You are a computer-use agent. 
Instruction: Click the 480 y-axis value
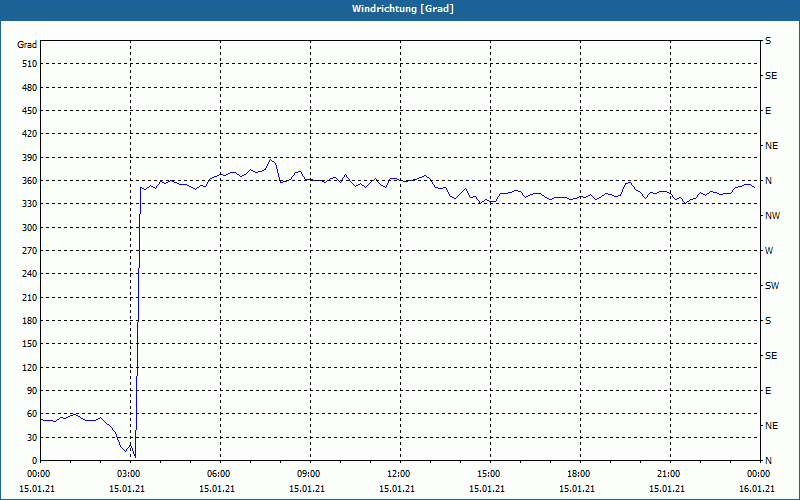pos(30,88)
